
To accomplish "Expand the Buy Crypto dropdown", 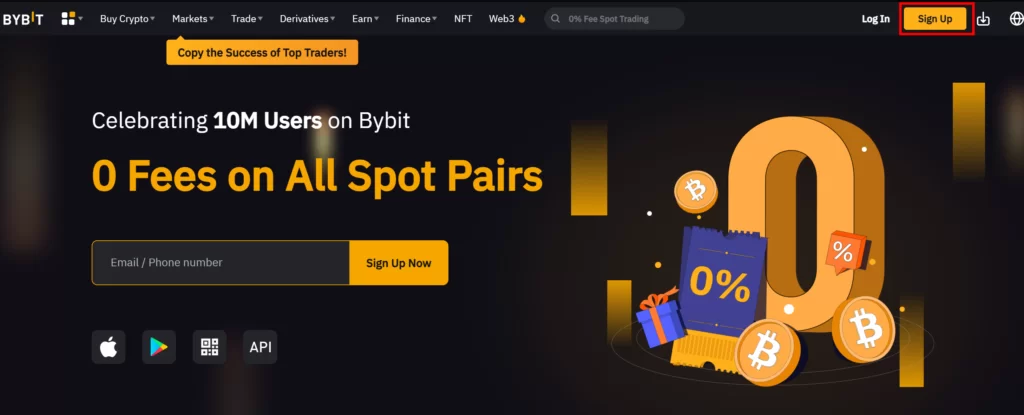I will pyautogui.click(x=127, y=19).
